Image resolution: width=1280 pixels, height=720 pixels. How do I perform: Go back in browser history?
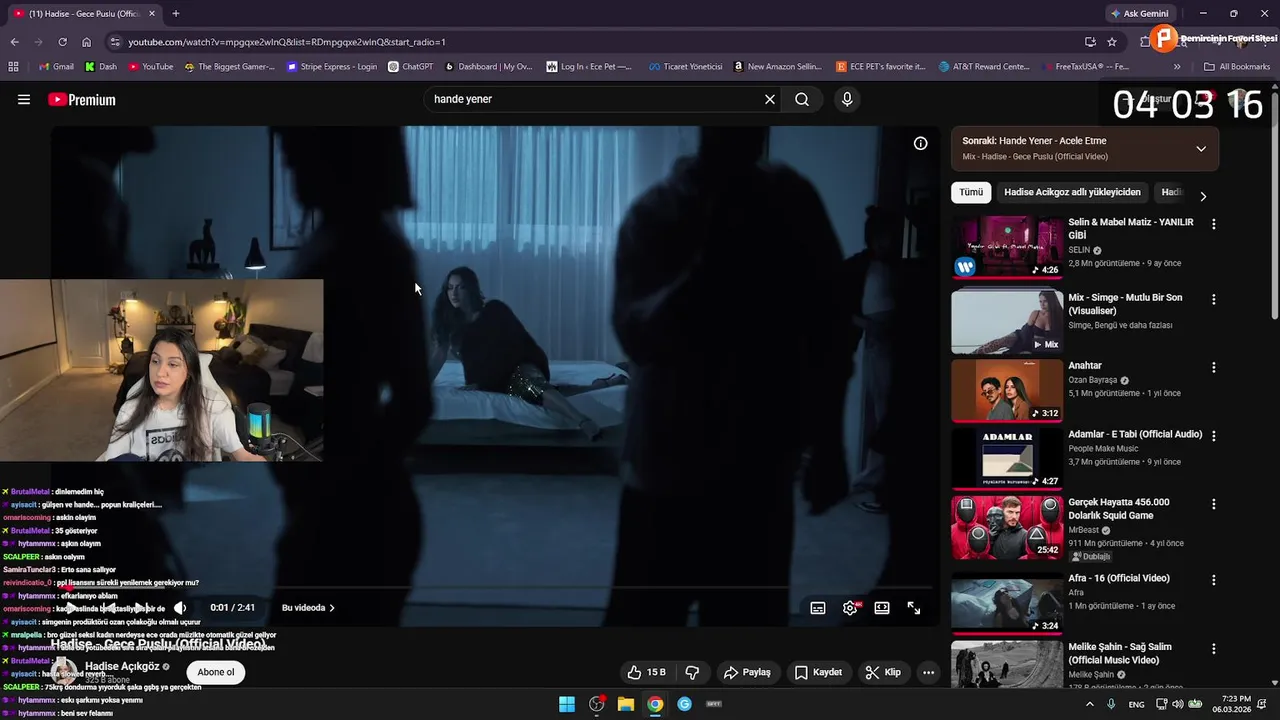point(14,42)
